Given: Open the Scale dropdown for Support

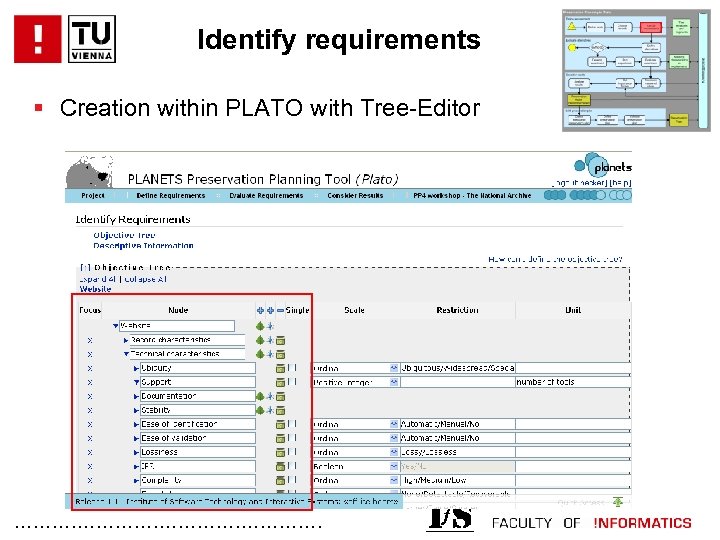Looking at the screenshot, I should click(x=394, y=382).
